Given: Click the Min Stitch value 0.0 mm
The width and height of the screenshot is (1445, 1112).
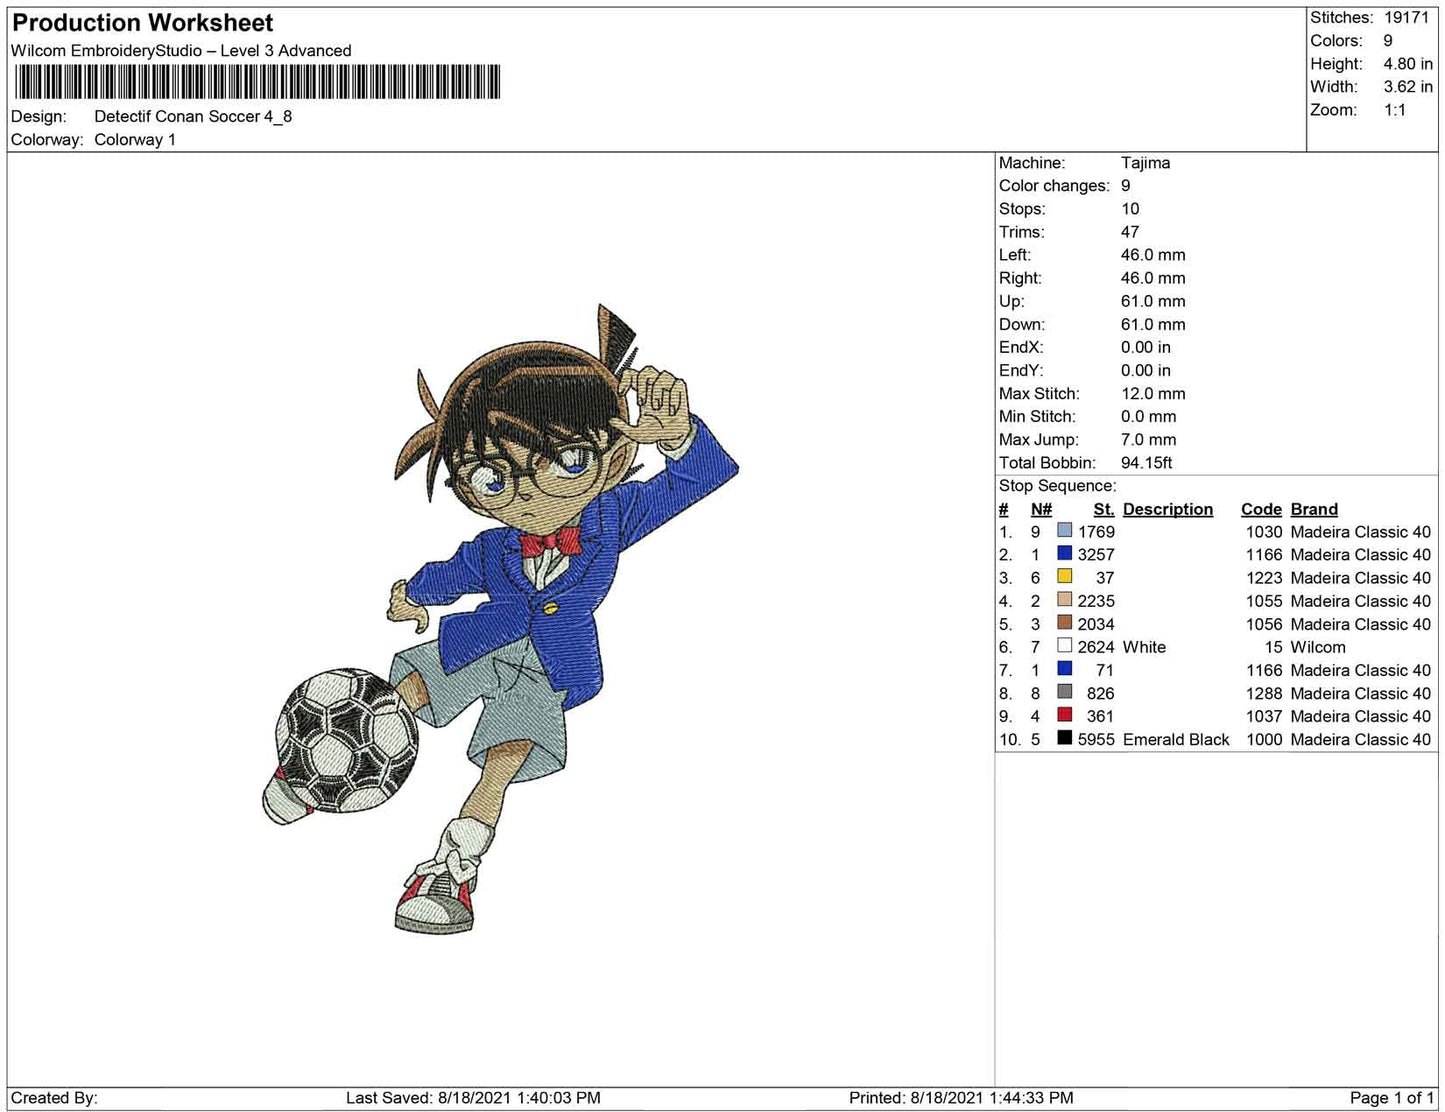Looking at the screenshot, I should 1148,417.
